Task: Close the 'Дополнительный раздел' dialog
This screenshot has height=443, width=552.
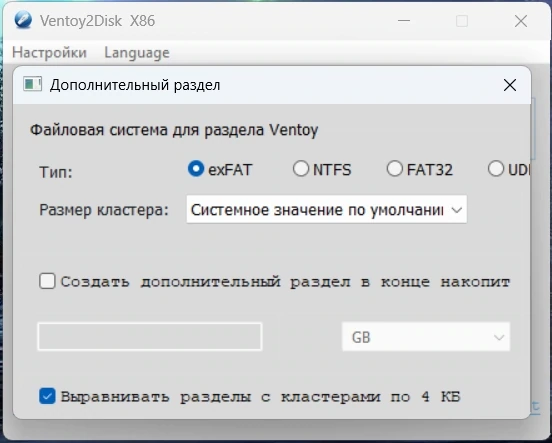Action: coord(510,85)
